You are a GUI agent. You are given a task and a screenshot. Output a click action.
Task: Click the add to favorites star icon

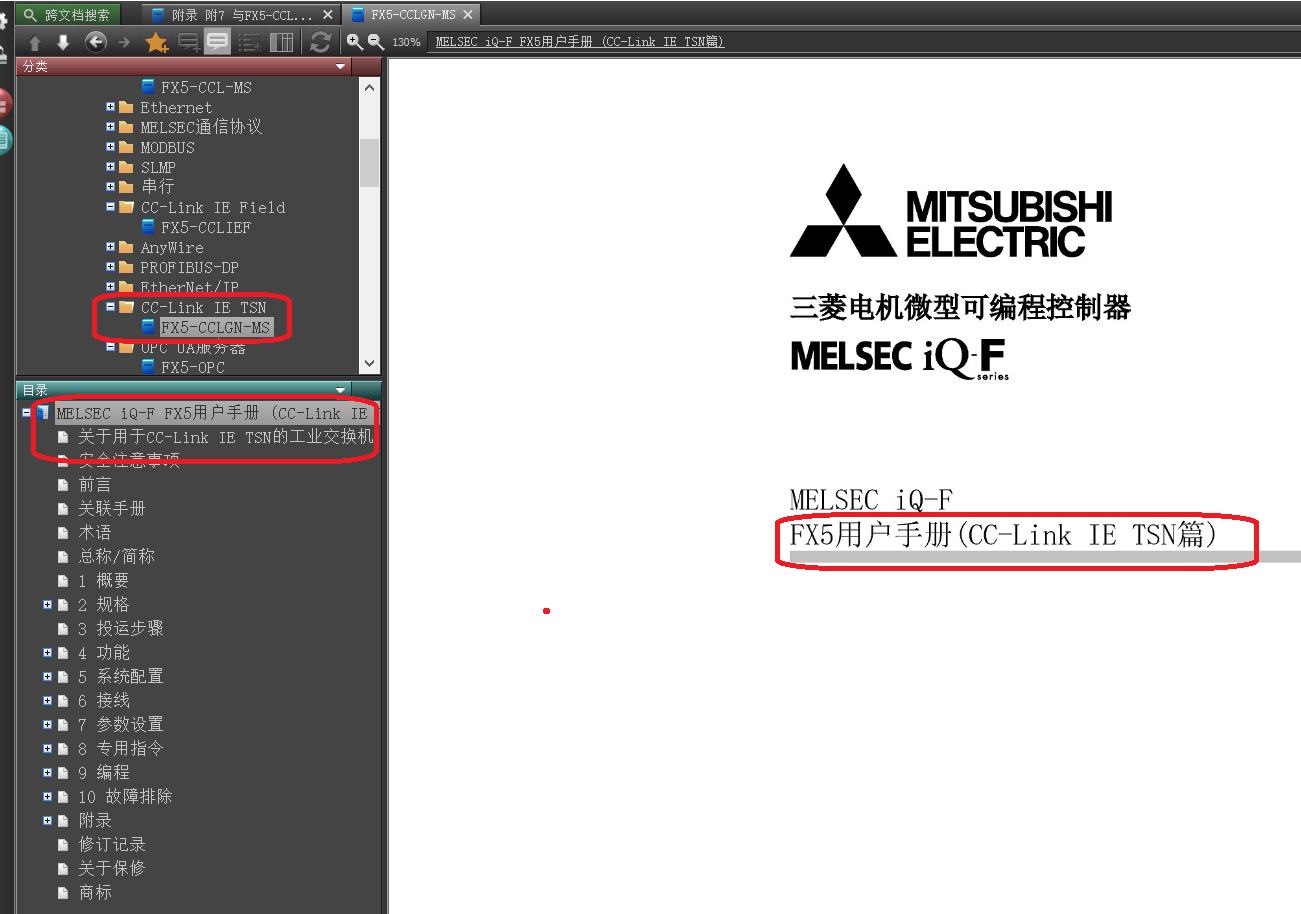coord(156,42)
